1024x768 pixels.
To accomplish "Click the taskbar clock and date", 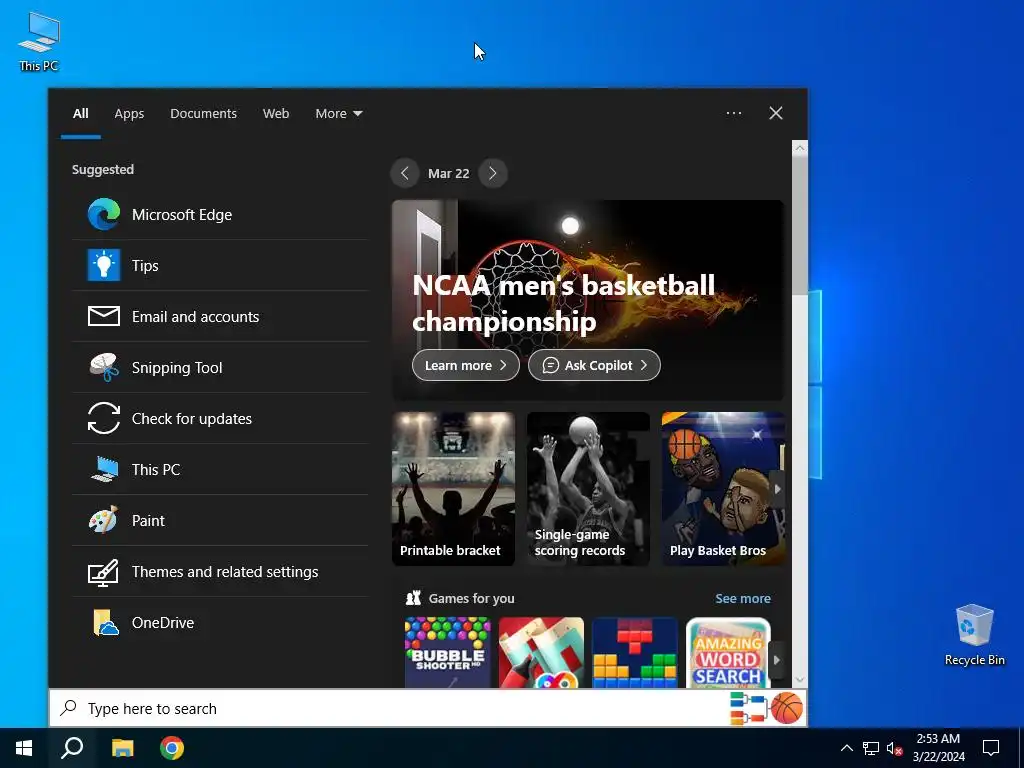I will [x=938, y=748].
